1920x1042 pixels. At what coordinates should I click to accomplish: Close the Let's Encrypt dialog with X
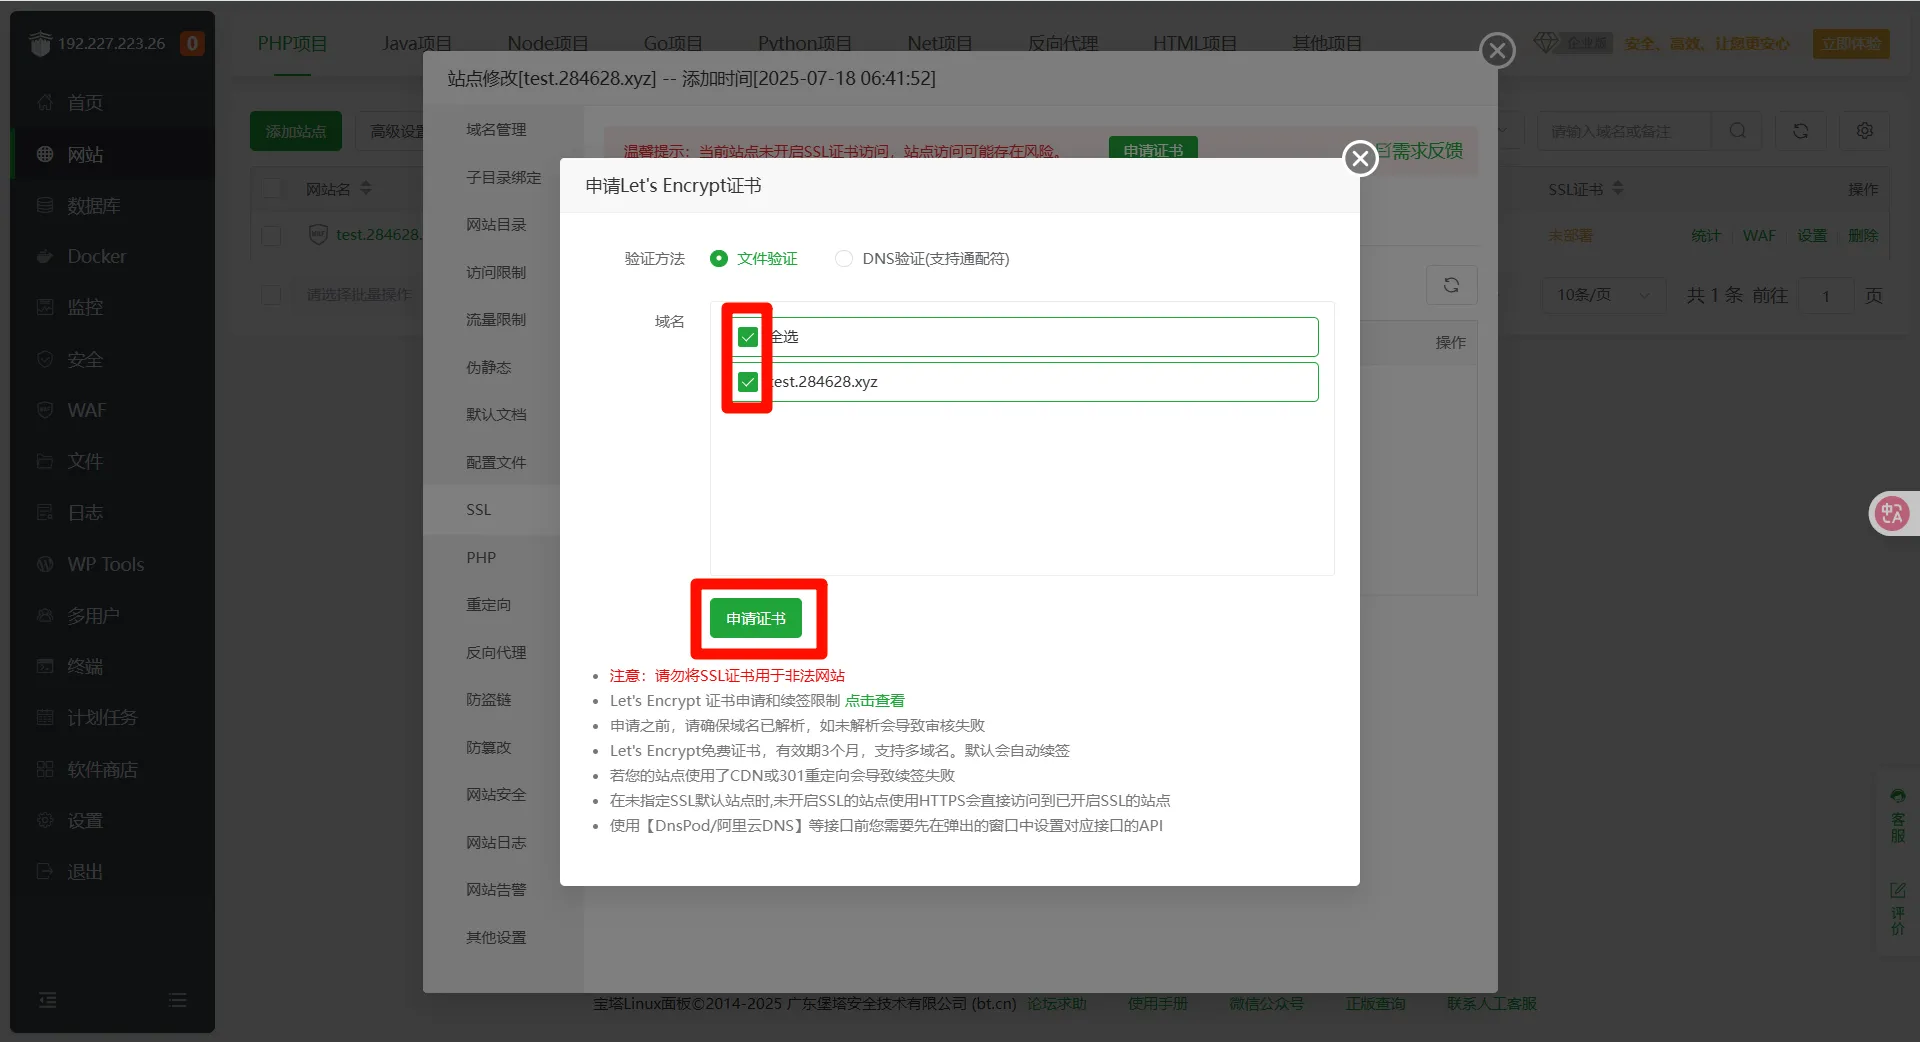tap(1360, 158)
